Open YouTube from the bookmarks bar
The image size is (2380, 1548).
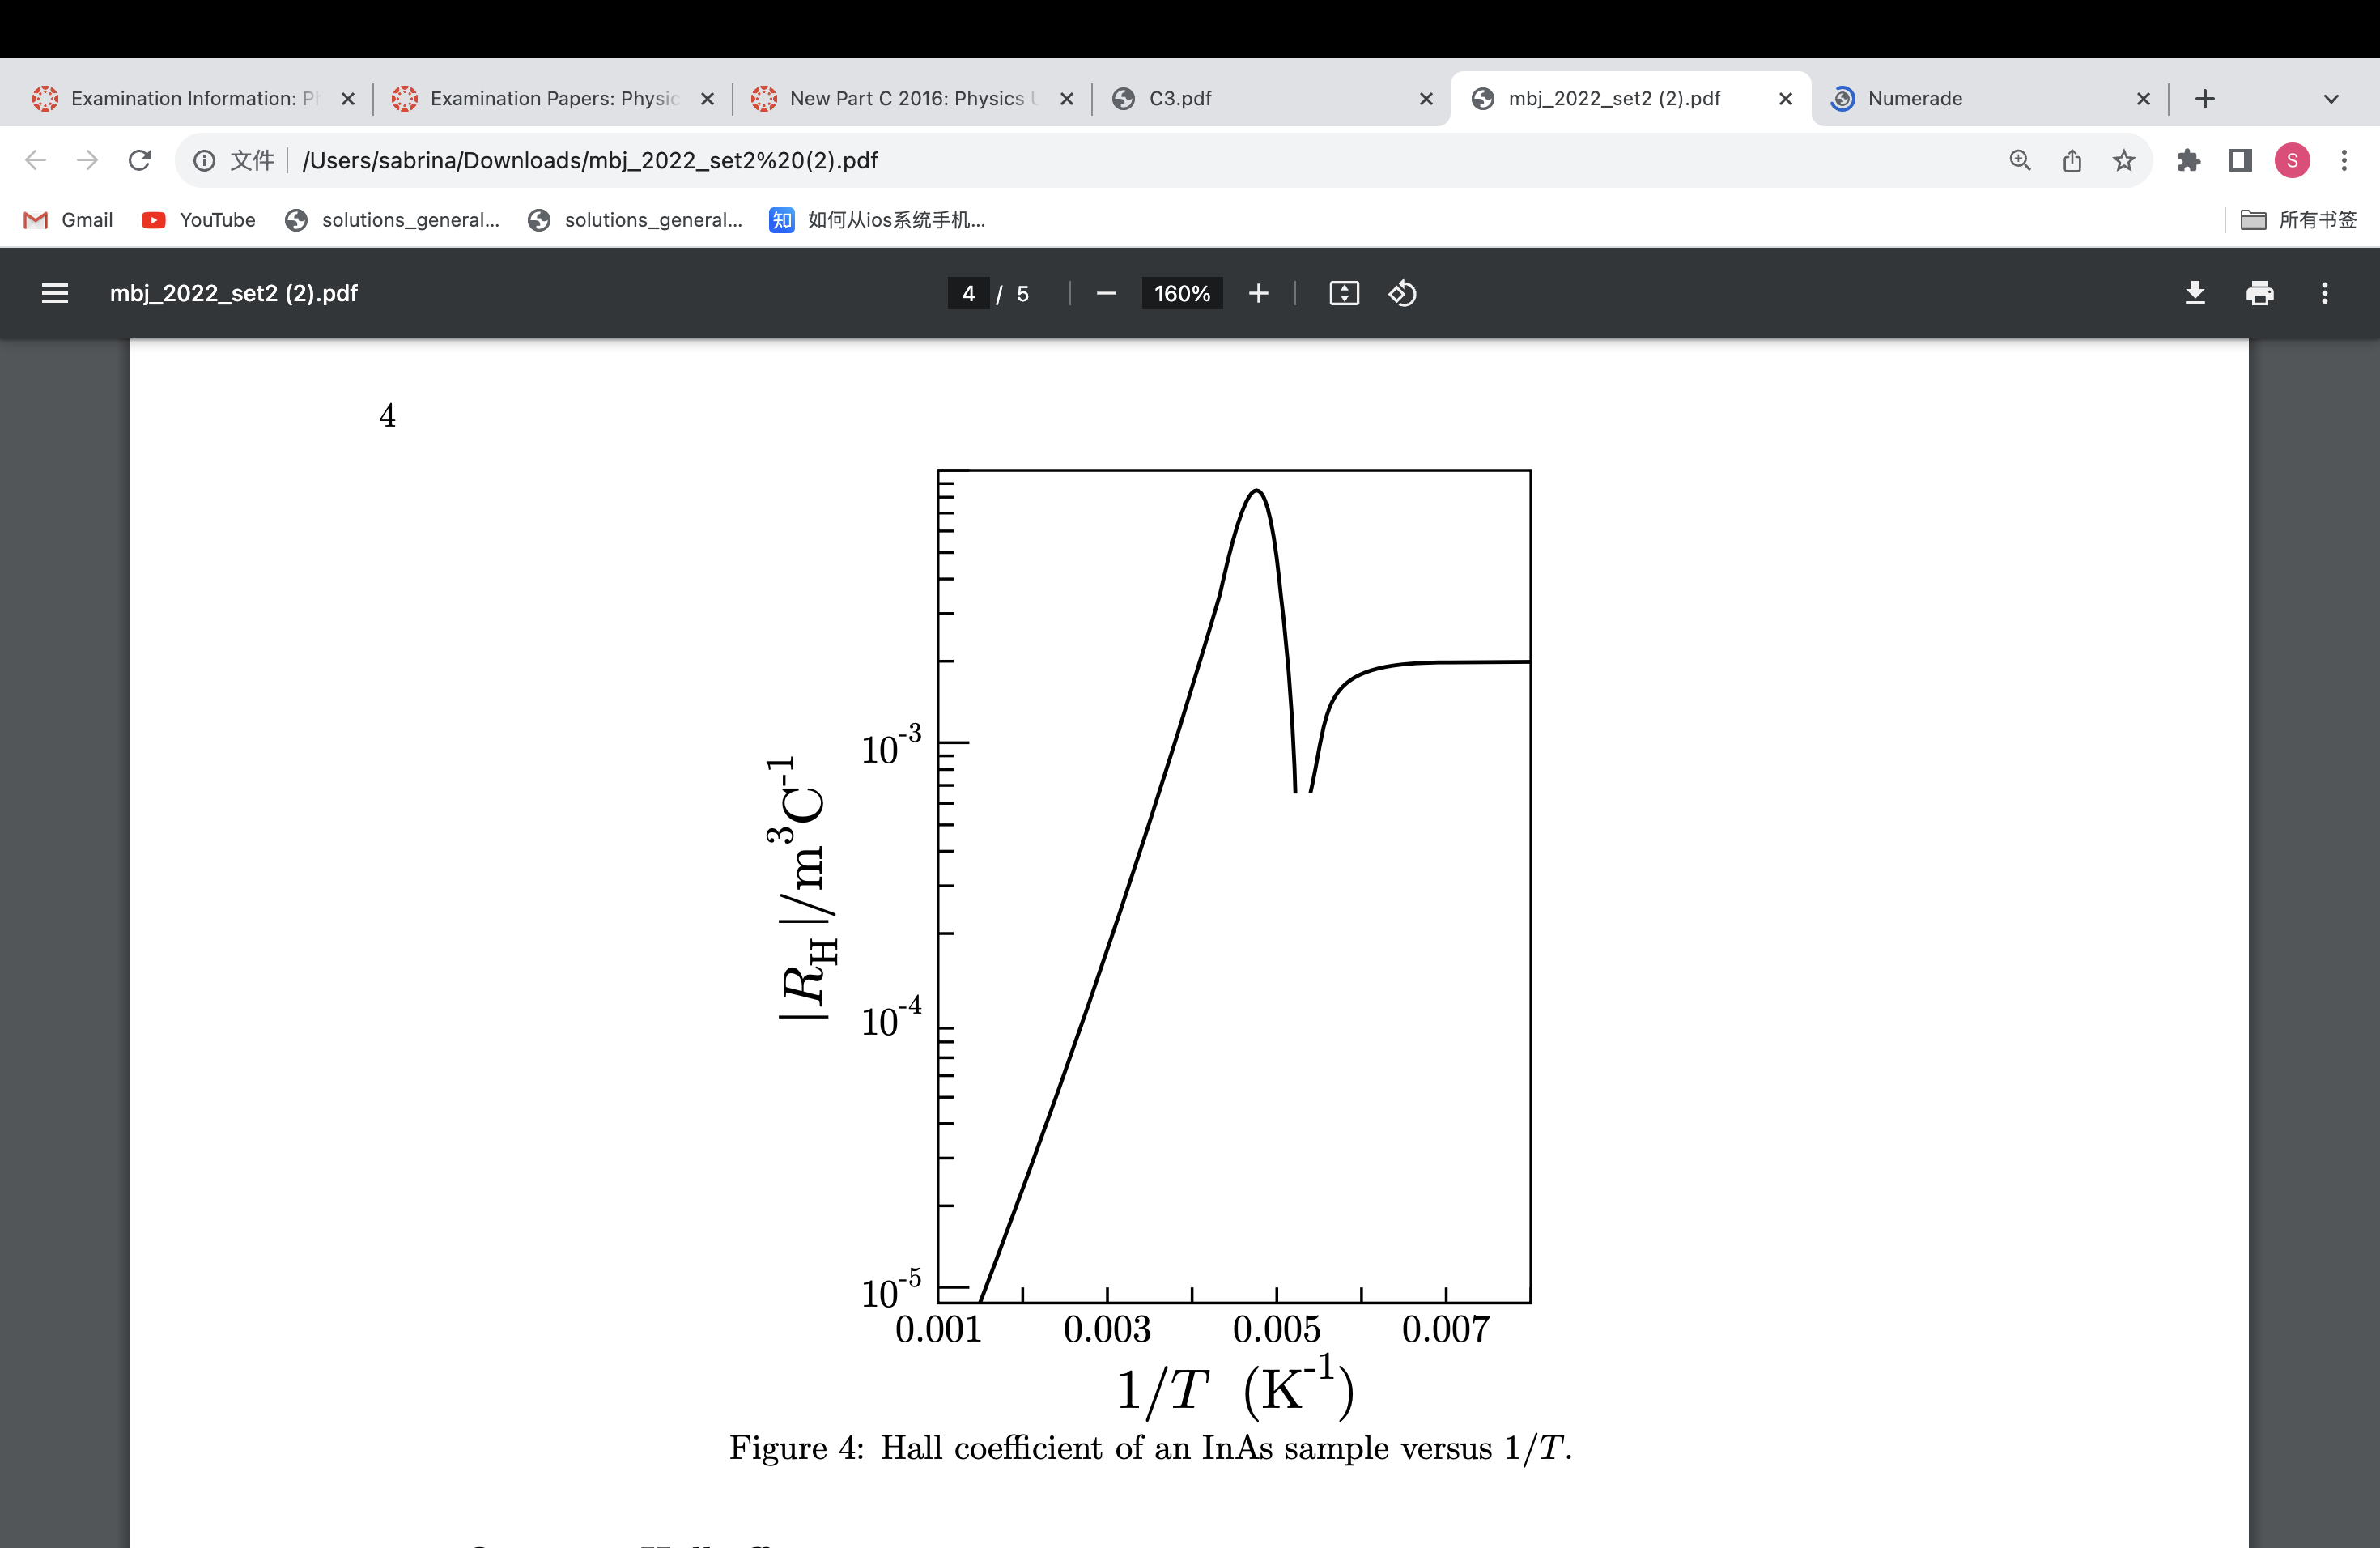tap(198, 220)
